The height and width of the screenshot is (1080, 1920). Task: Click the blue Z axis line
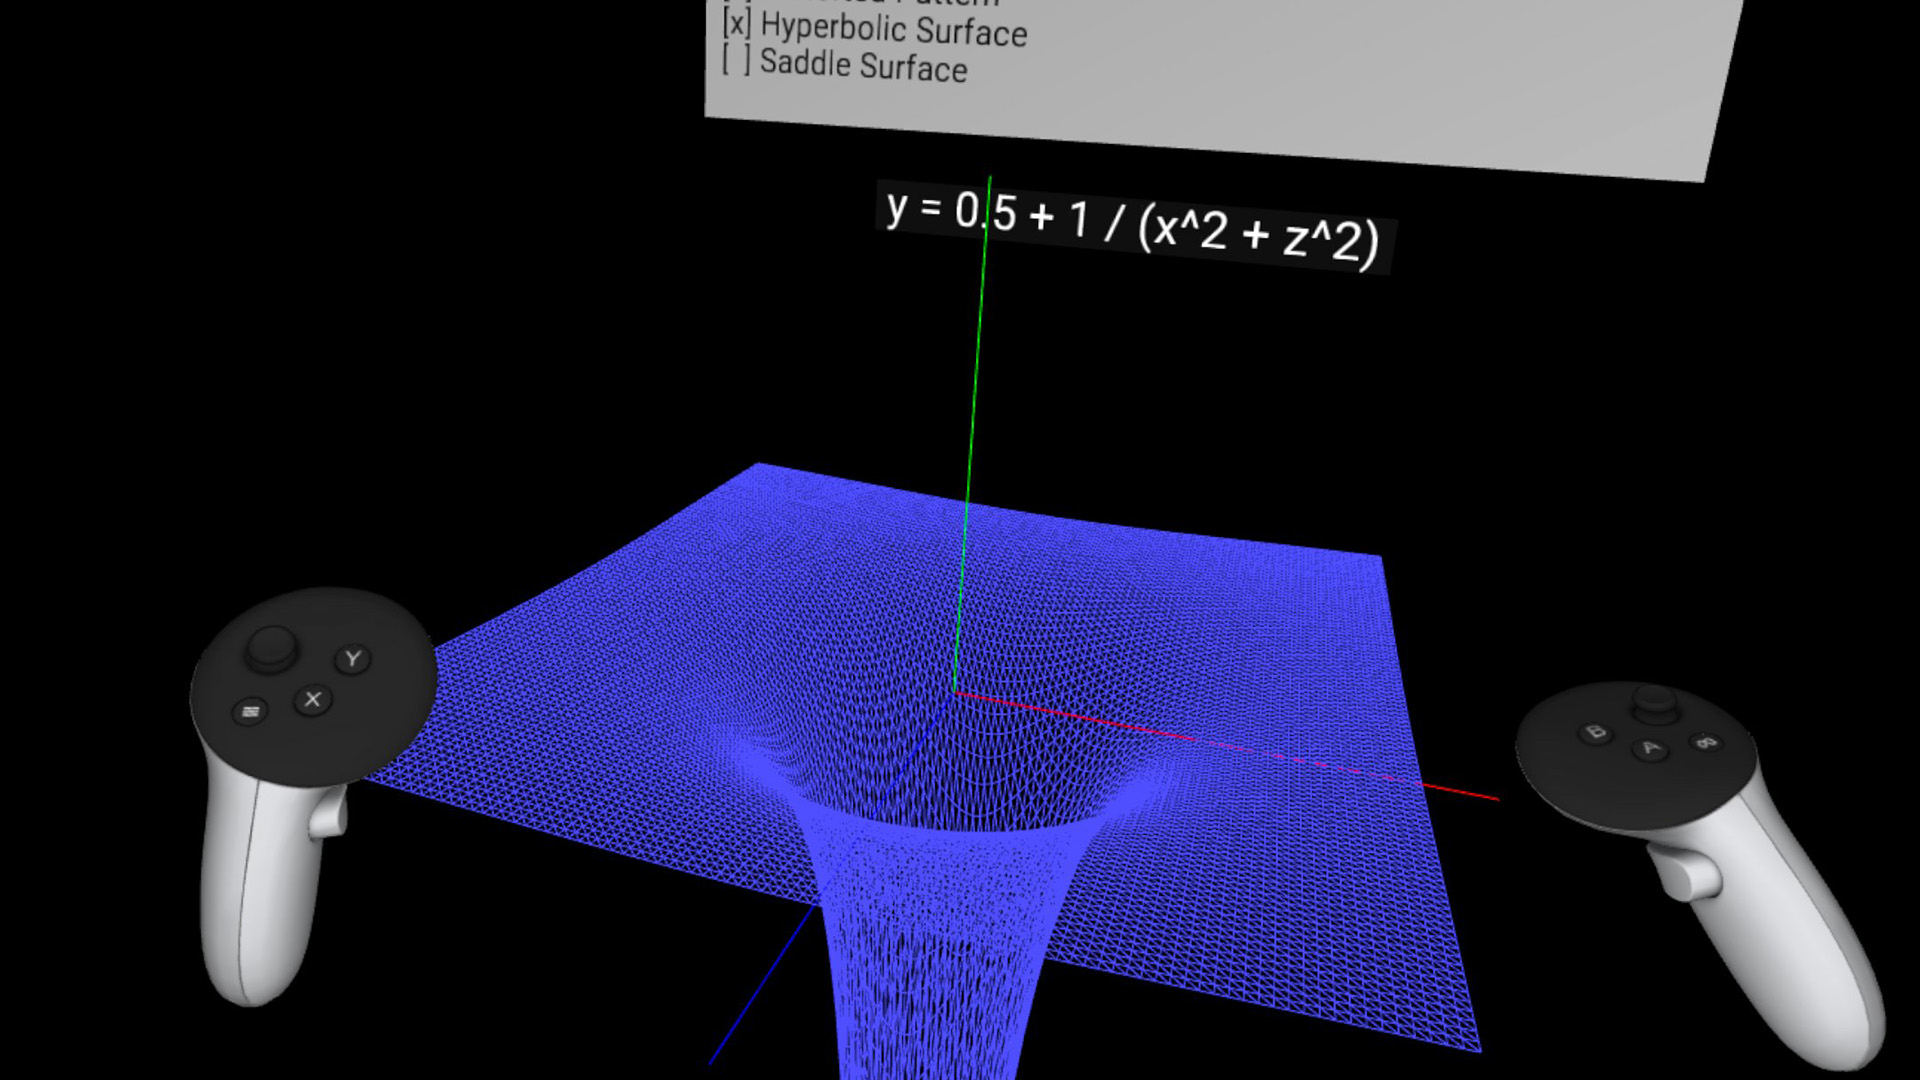[760, 985]
